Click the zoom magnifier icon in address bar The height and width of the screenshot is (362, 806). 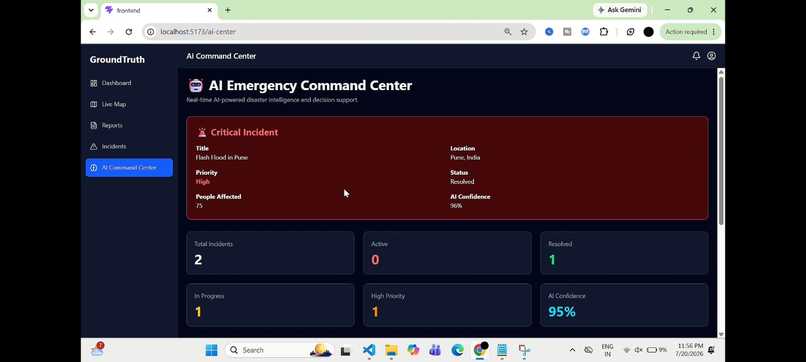[x=507, y=32]
